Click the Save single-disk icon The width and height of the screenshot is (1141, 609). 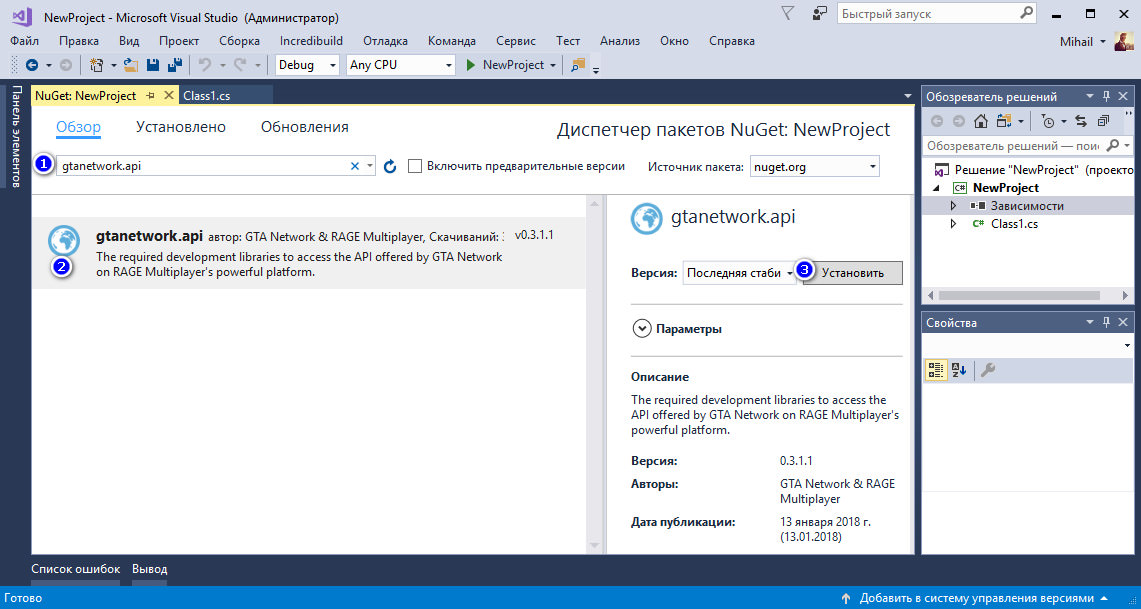click(x=153, y=65)
